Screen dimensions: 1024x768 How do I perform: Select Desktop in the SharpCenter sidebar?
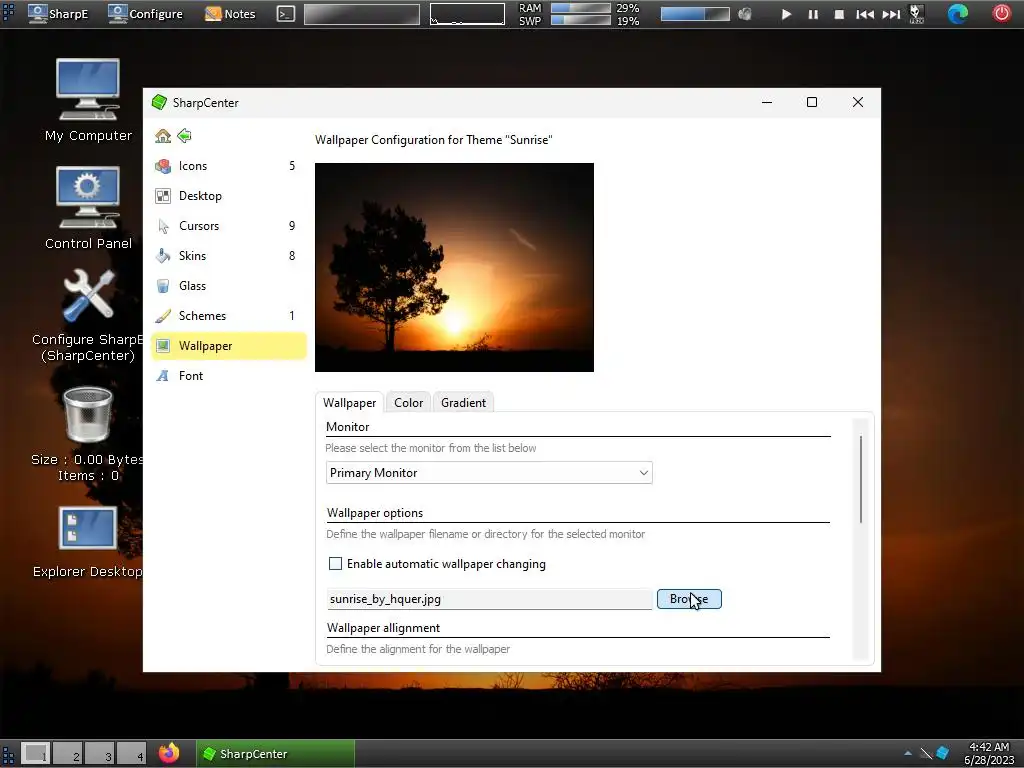[228, 196]
